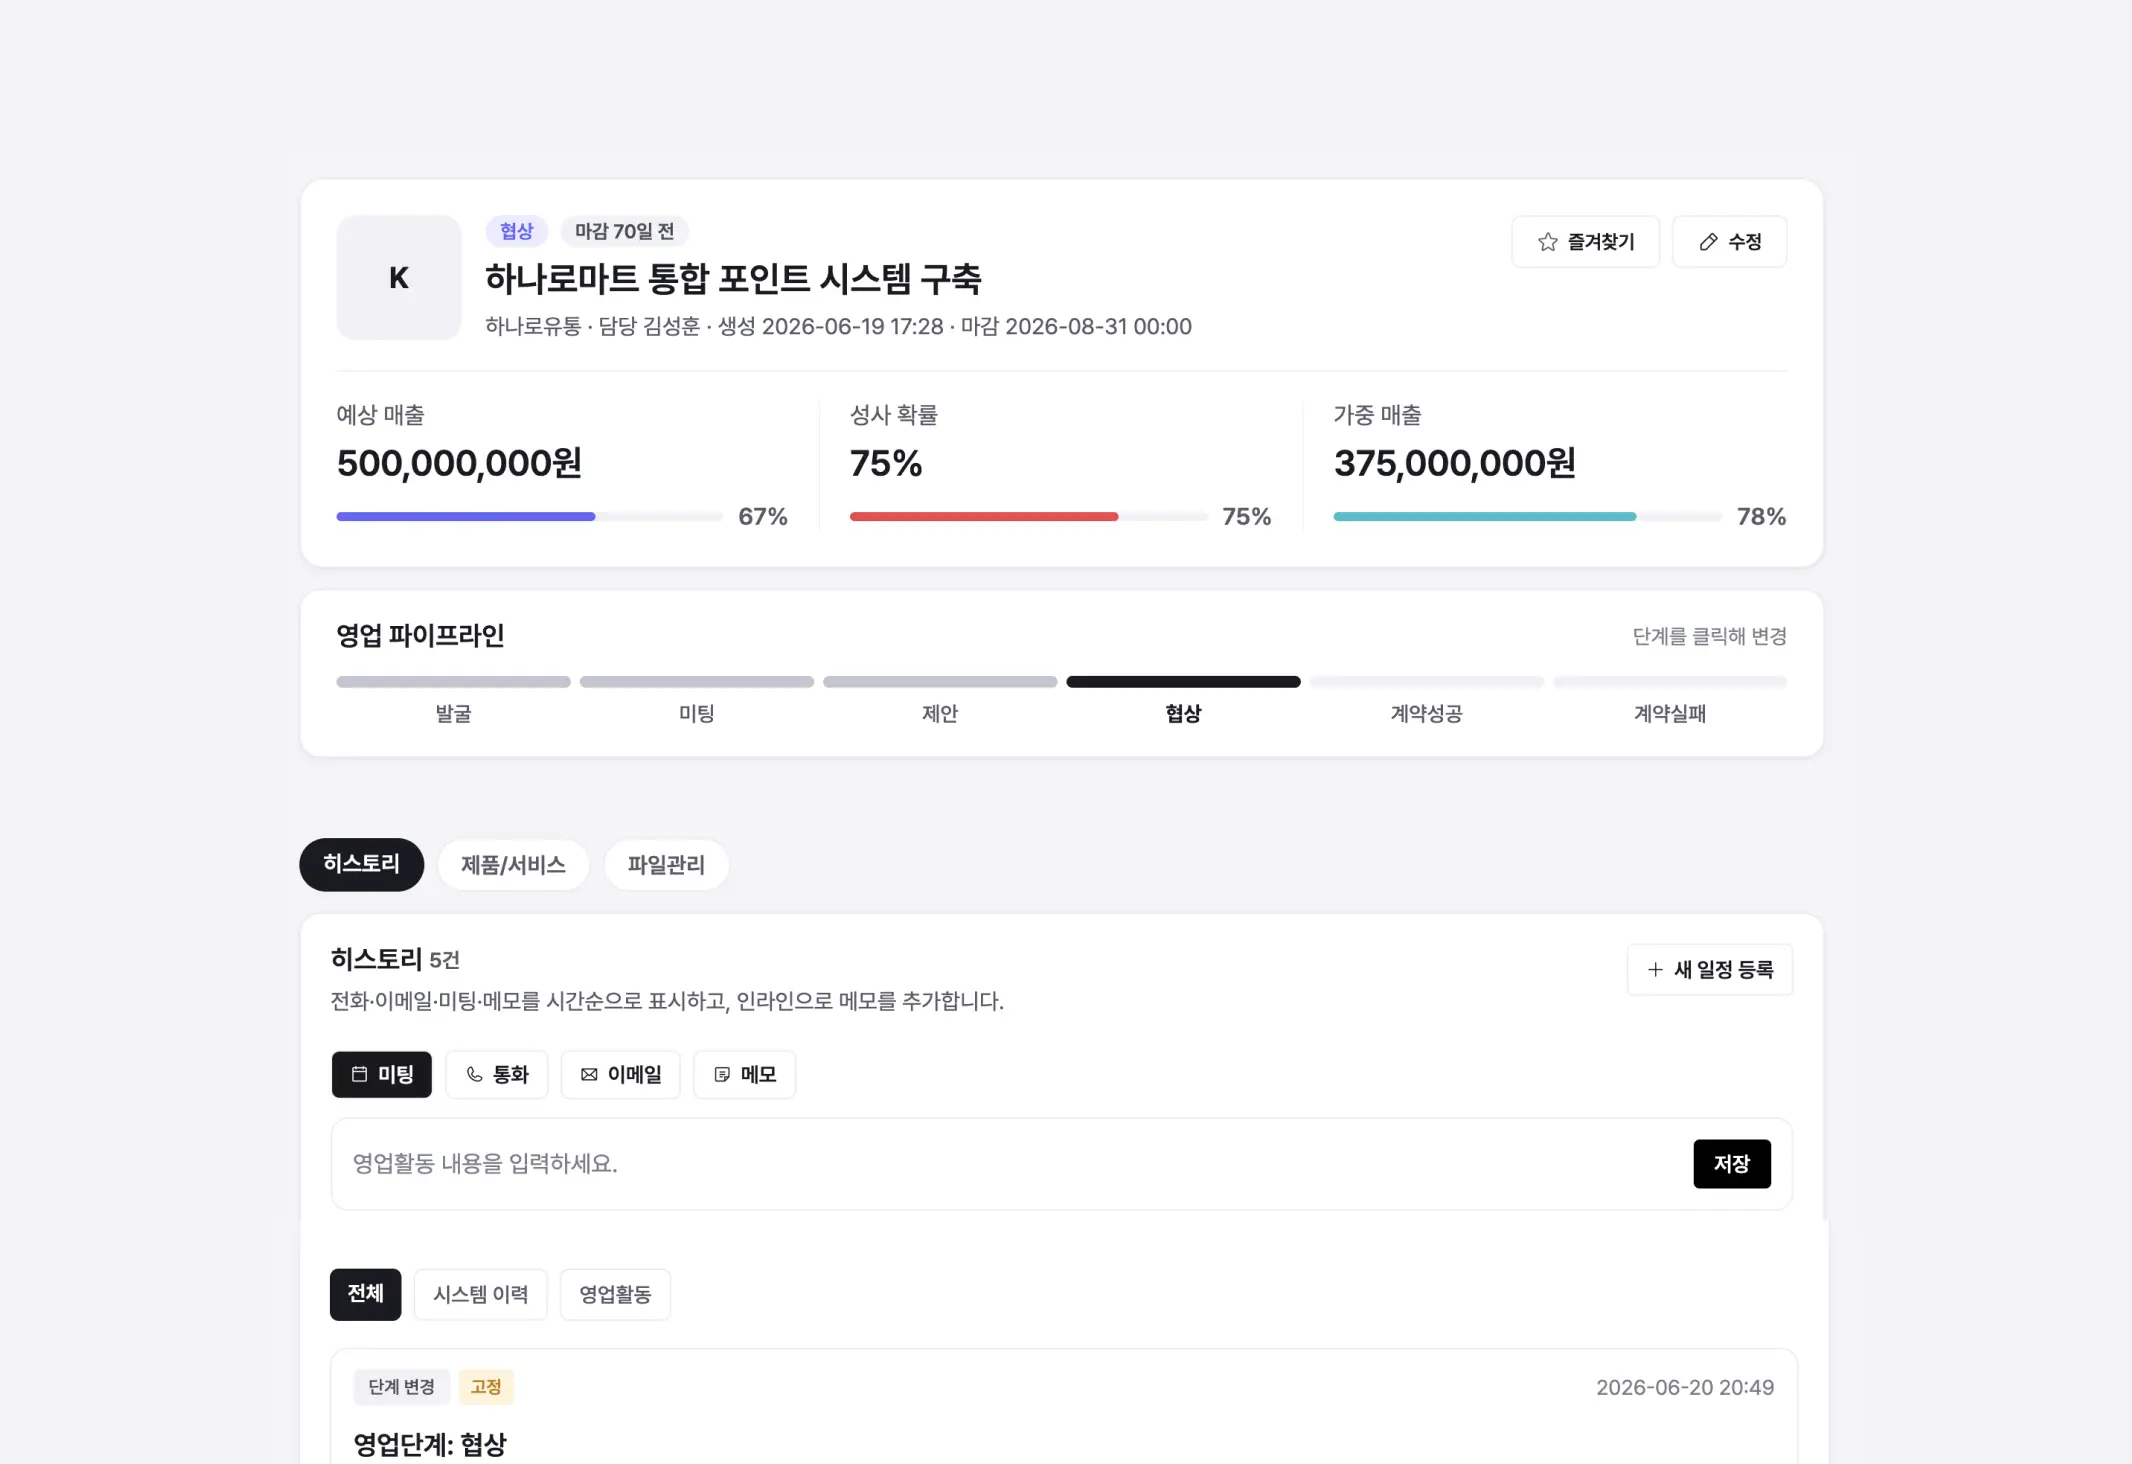Open the 제품/서비스 tab
The width and height of the screenshot is (2132, 1464).
tap(513, 864)
